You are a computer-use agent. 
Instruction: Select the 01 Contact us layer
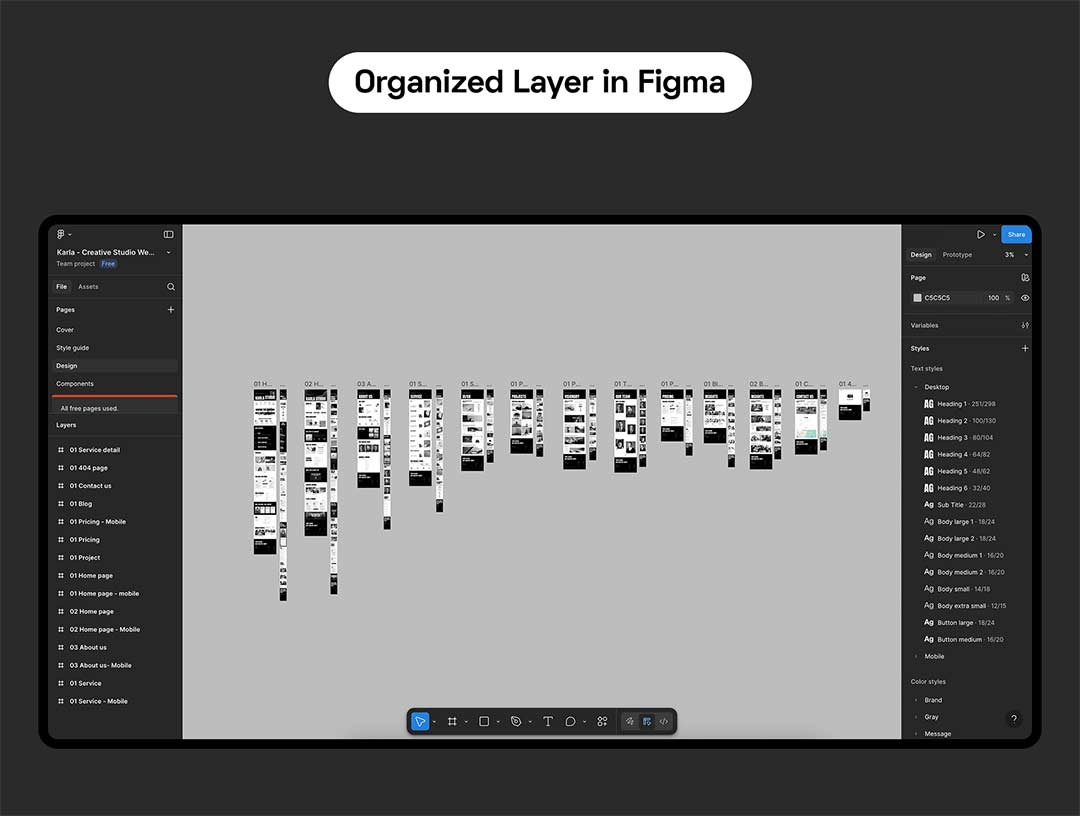click(90, 486)
